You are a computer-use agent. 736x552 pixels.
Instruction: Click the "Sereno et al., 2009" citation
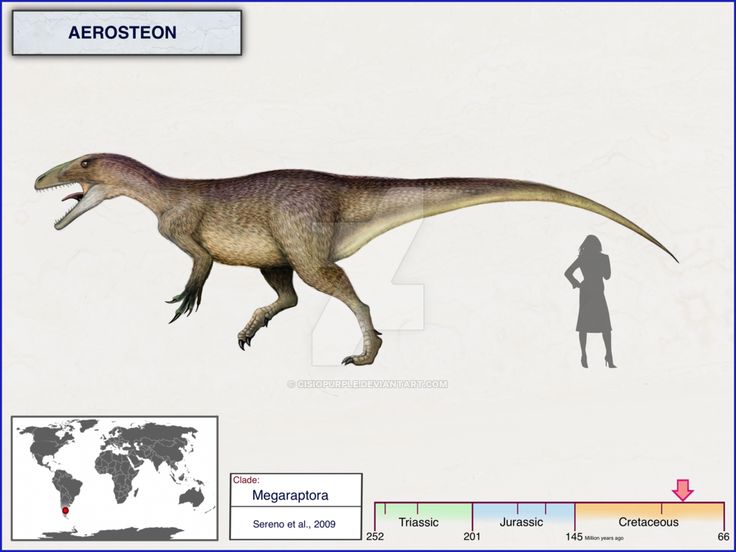294,524
